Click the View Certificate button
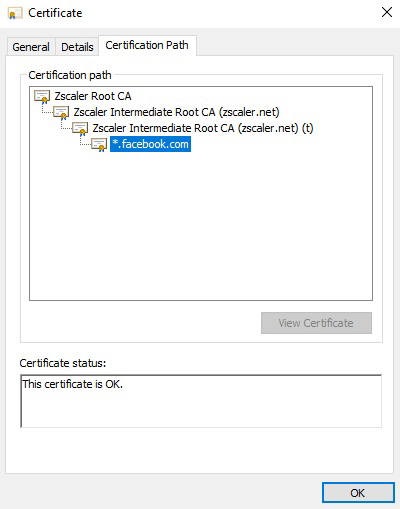400x509 pixels. (316, 323)
